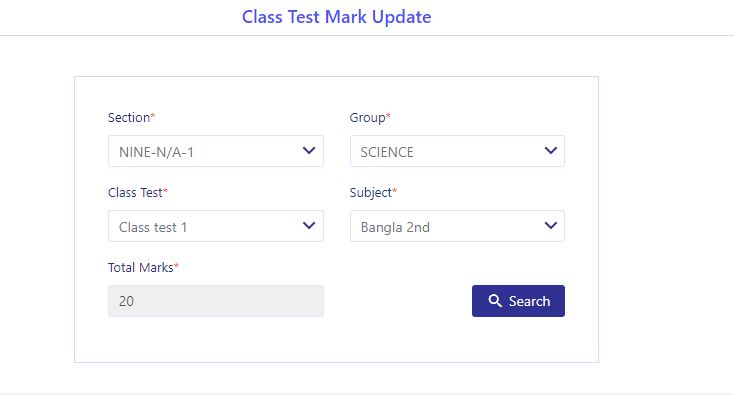Open the Group dropdown showing SCIENCE
Image resolution: width=734 pixels, height=395 pixels.
coord(457,151)
